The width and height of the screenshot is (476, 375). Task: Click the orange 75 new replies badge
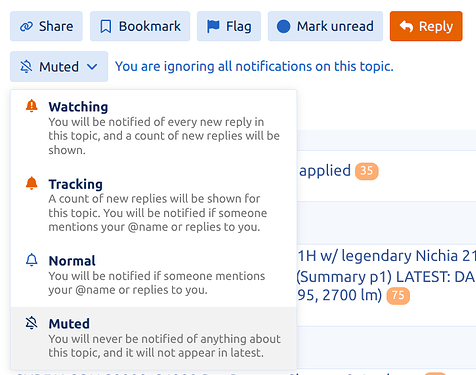(398, 296)
